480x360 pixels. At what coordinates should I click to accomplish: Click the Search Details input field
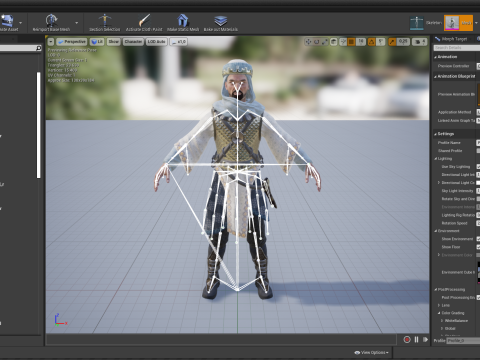[x=457, y=48]
